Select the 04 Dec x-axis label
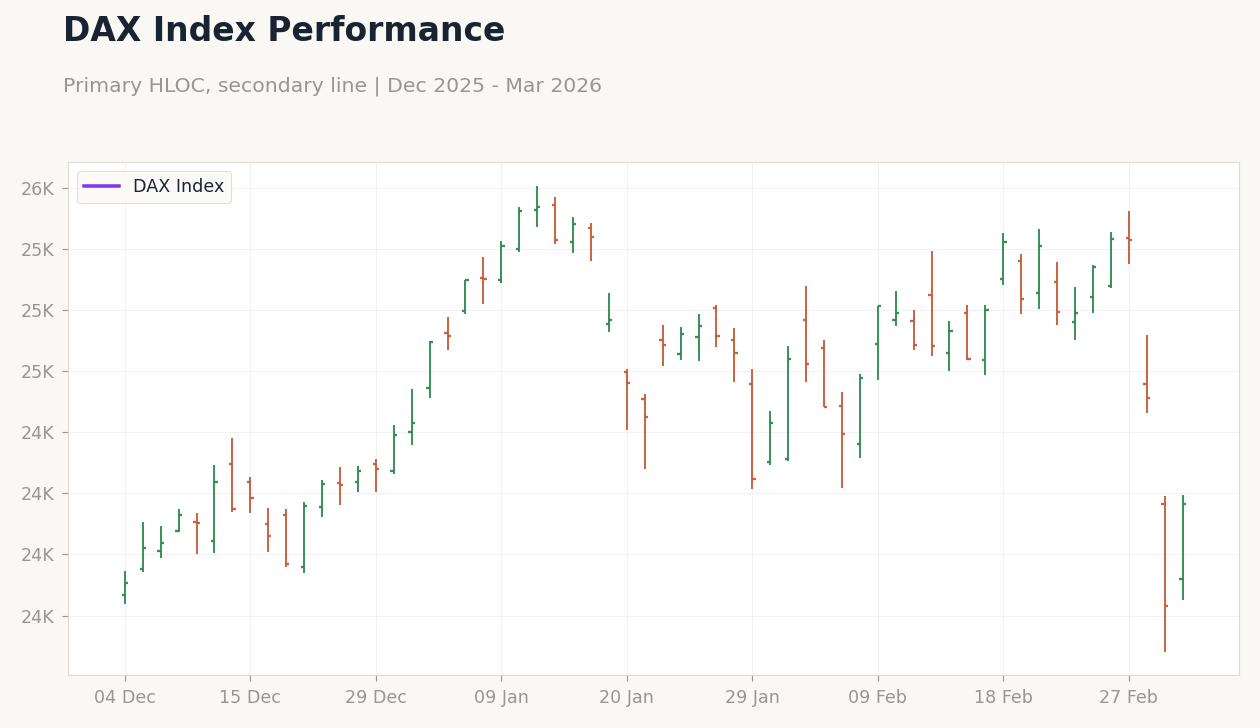The image size is (1260, 728). click(x=125, y=698)
